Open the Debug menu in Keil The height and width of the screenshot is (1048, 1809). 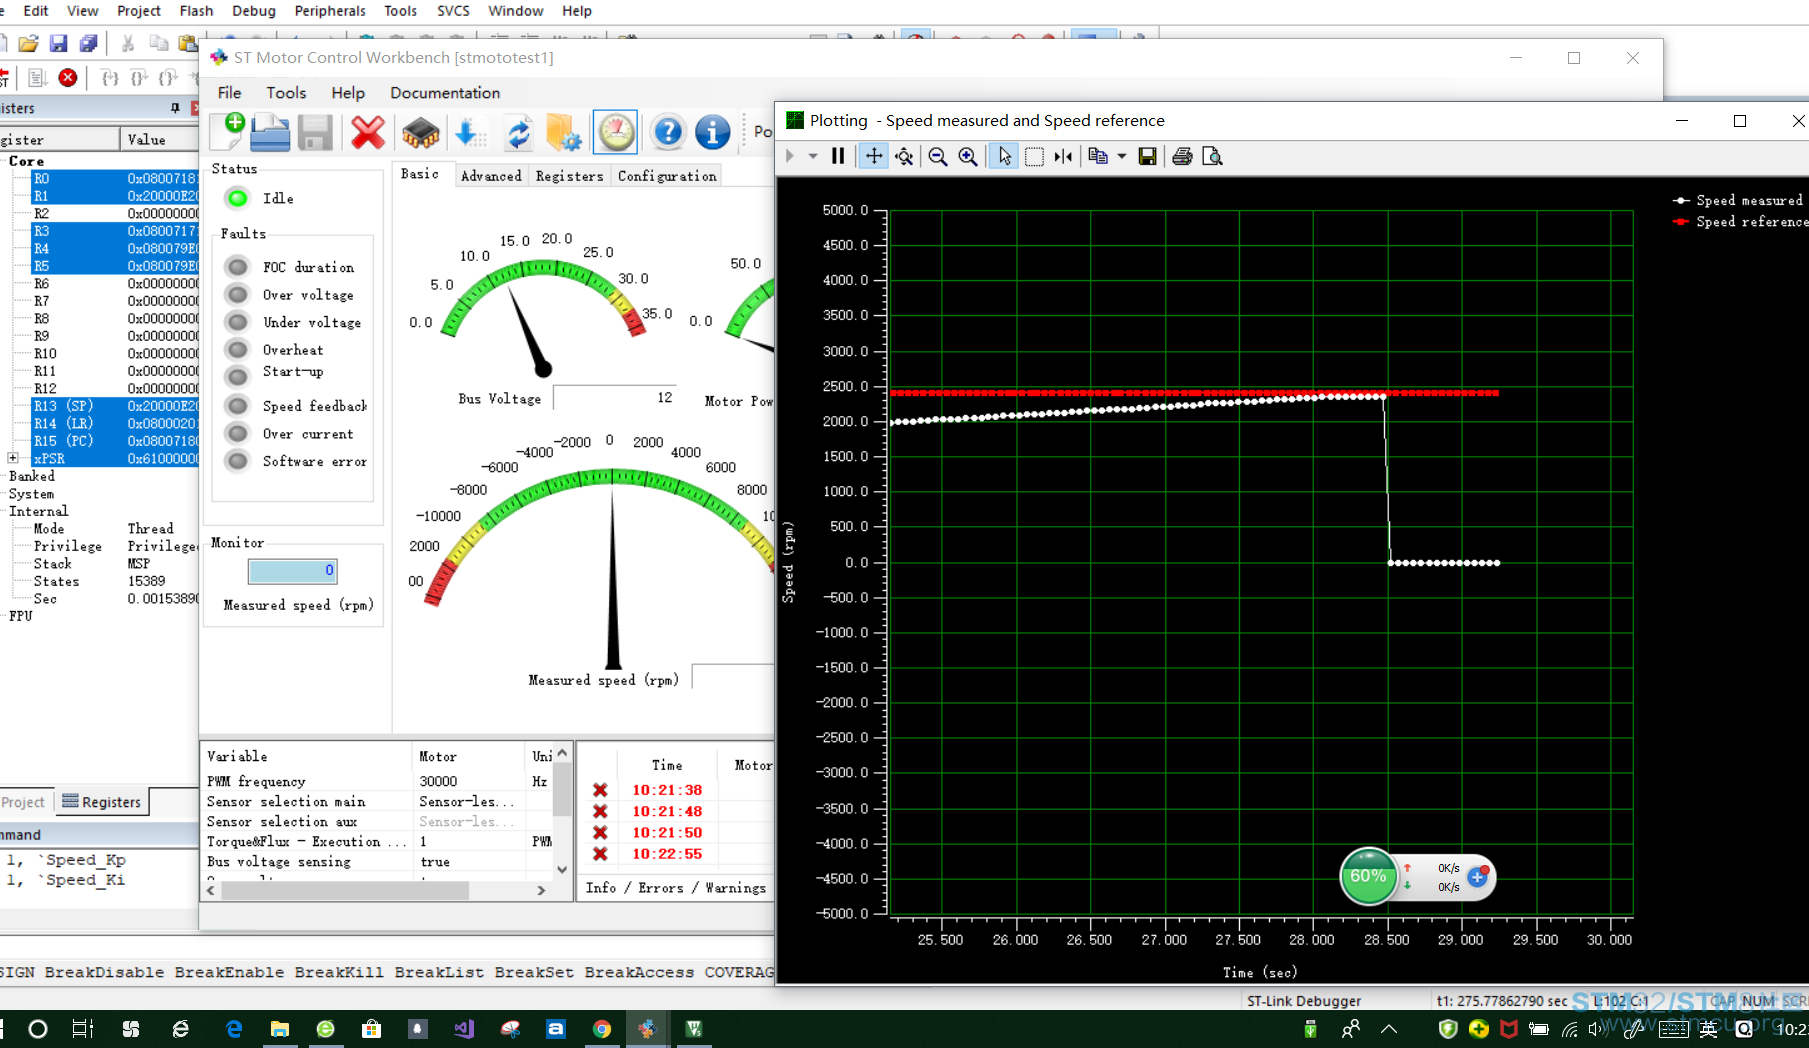point(254,11)
